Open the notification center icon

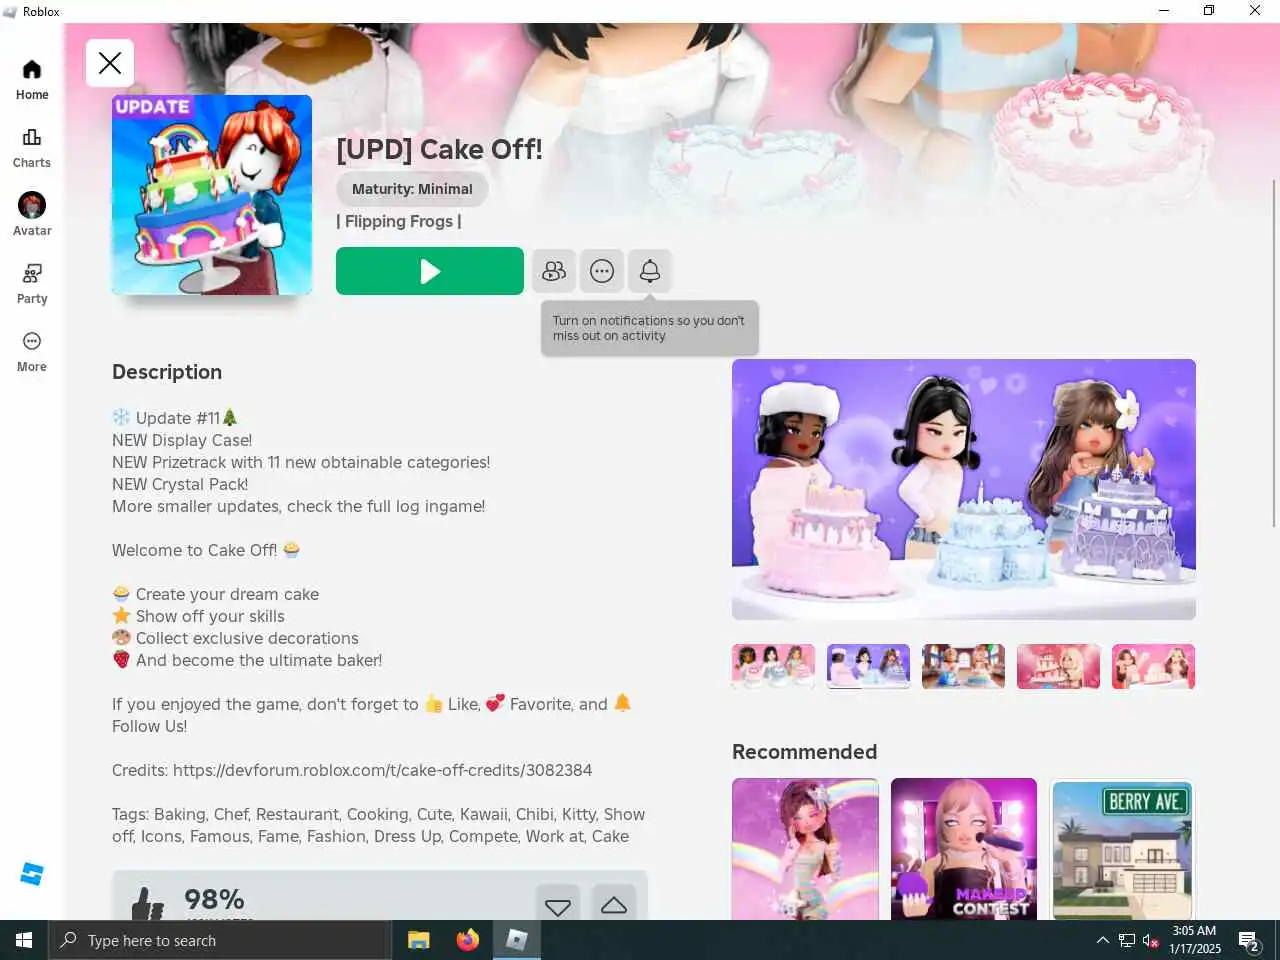pyautogui.click(x=1249, y=940)
